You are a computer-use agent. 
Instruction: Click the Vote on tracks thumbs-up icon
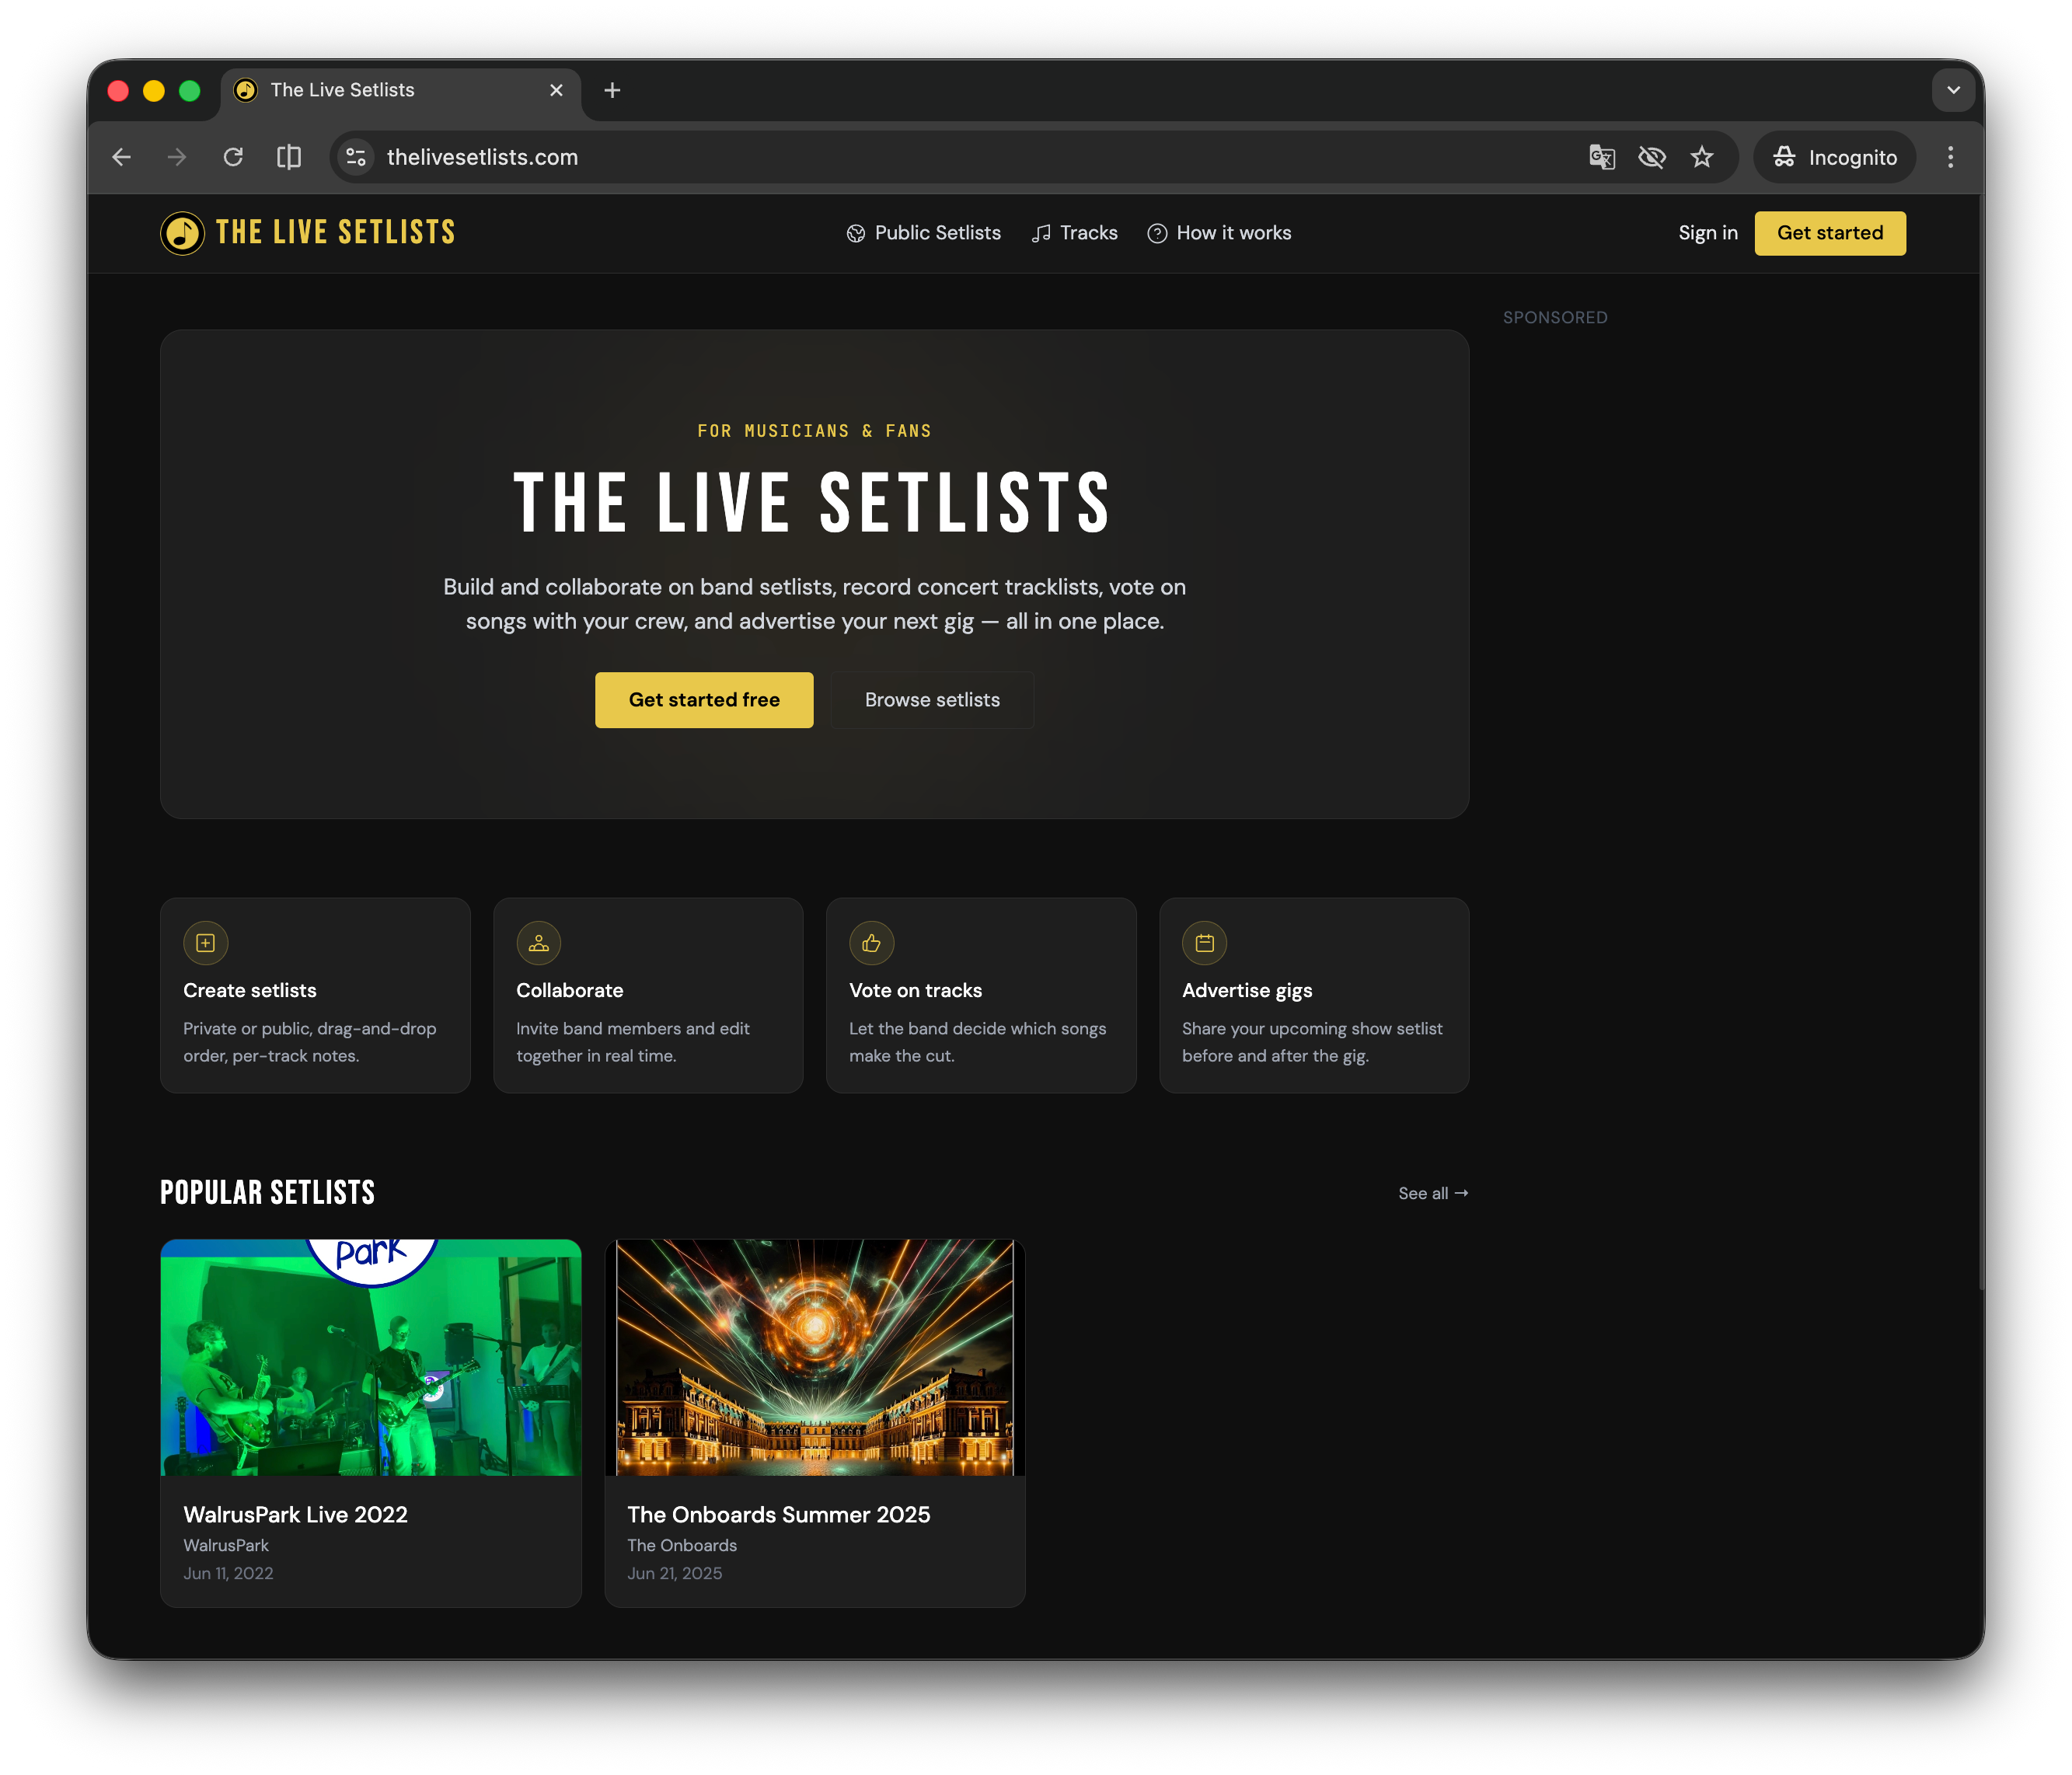pyautogui.click(x=871, y=942)
